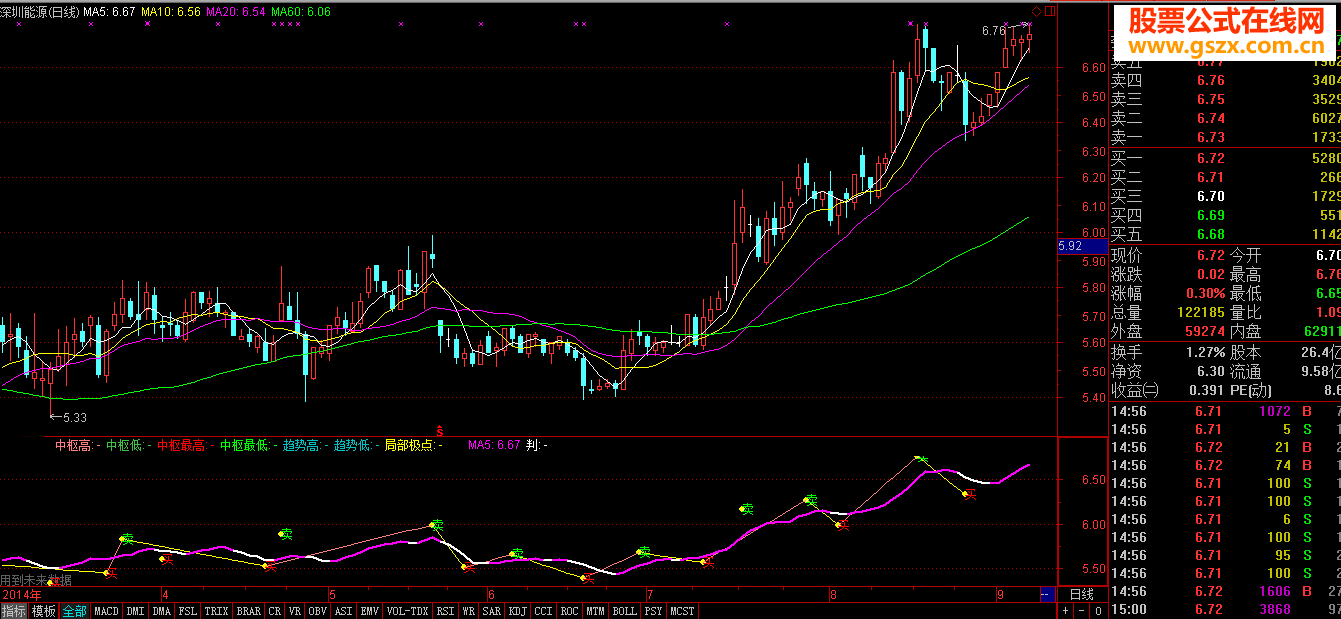The height and width of the screenshot is (619, 1341).
Task: Switch to the BRAR indicator
Action: coord(248,610)
